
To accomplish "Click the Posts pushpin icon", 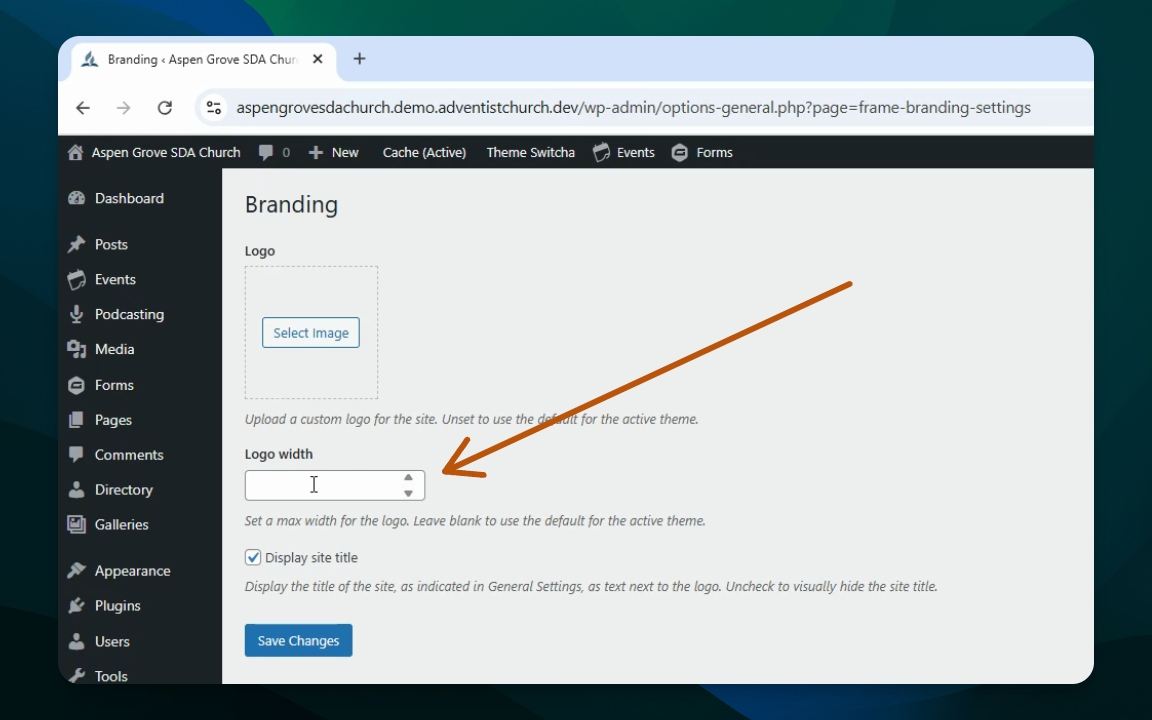I will pos(76,244).
